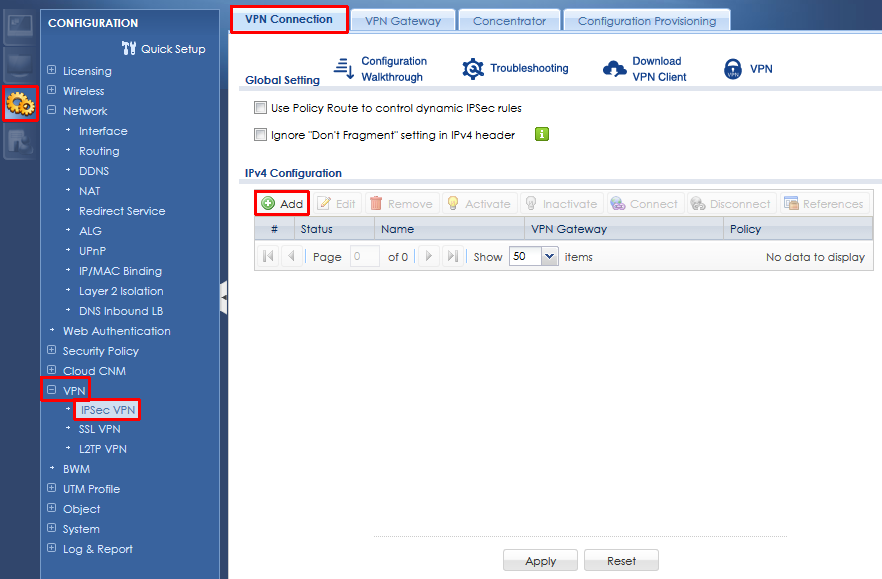This screenshot has height=579, width=882.
Task: Toggle Ignore Don't Fragment setting checkbox
Action: [261, 135]
